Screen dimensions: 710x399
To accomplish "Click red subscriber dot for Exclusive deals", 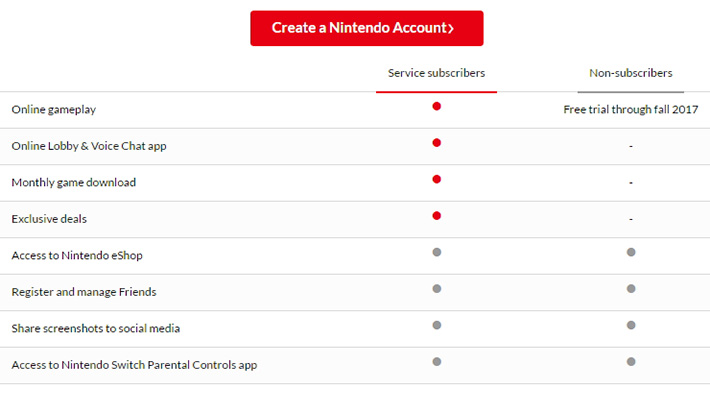I will point(437,216).
